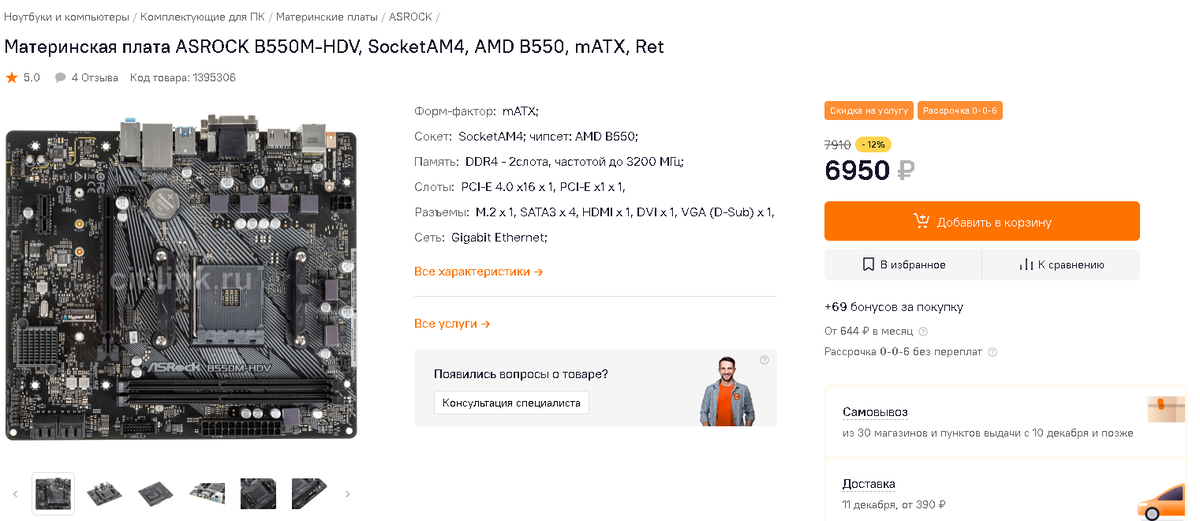Click Консультация специалиста button
This screenshot has width=1200, height=521.
(511, 402)
